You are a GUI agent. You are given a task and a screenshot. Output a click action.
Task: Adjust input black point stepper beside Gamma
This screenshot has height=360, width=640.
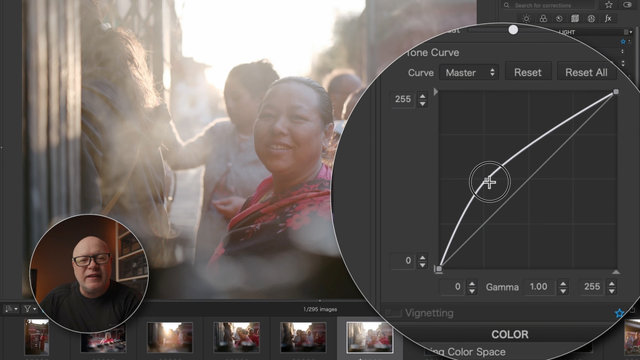[472, 287]
